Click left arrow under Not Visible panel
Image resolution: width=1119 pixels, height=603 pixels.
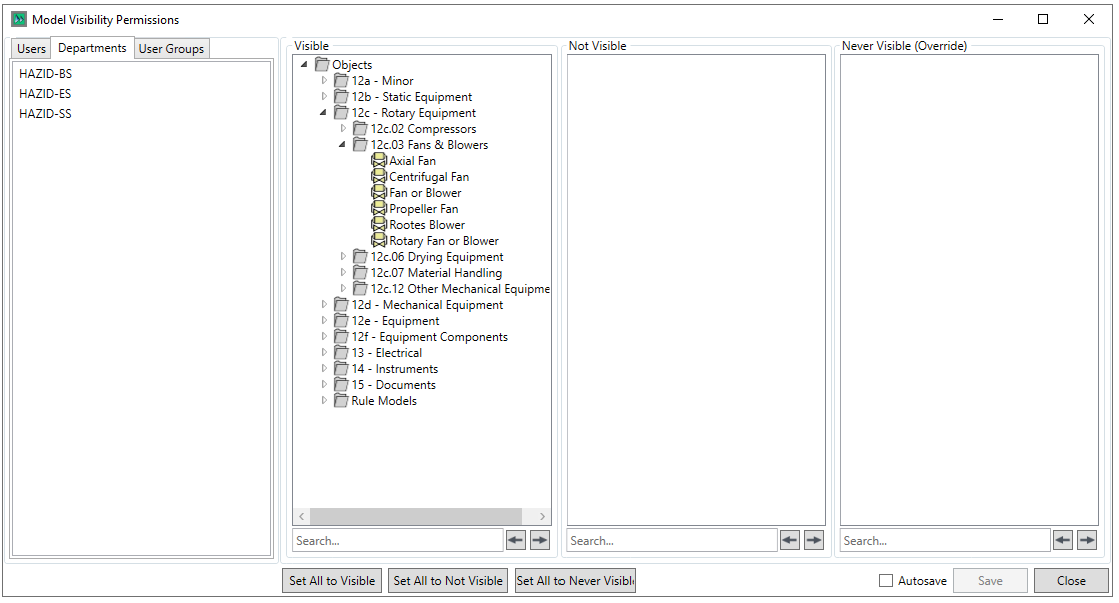(x=790, y=540)
